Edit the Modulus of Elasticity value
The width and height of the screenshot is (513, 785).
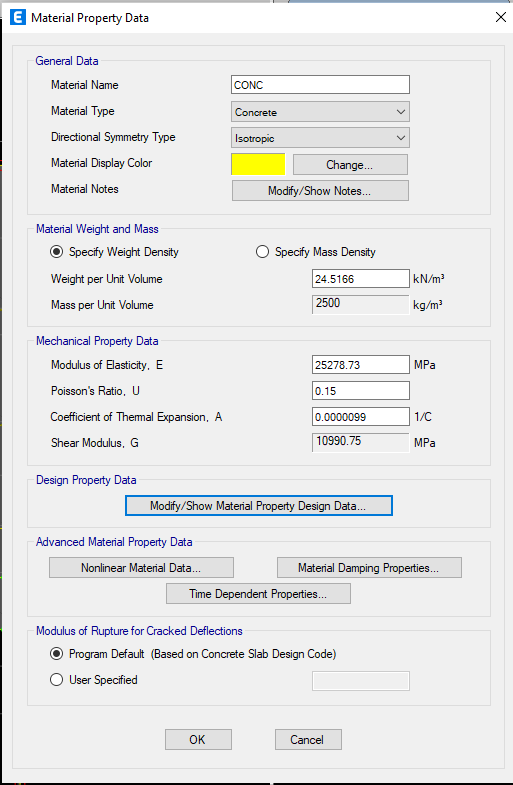pyautogui.click(x=361, y=365)
